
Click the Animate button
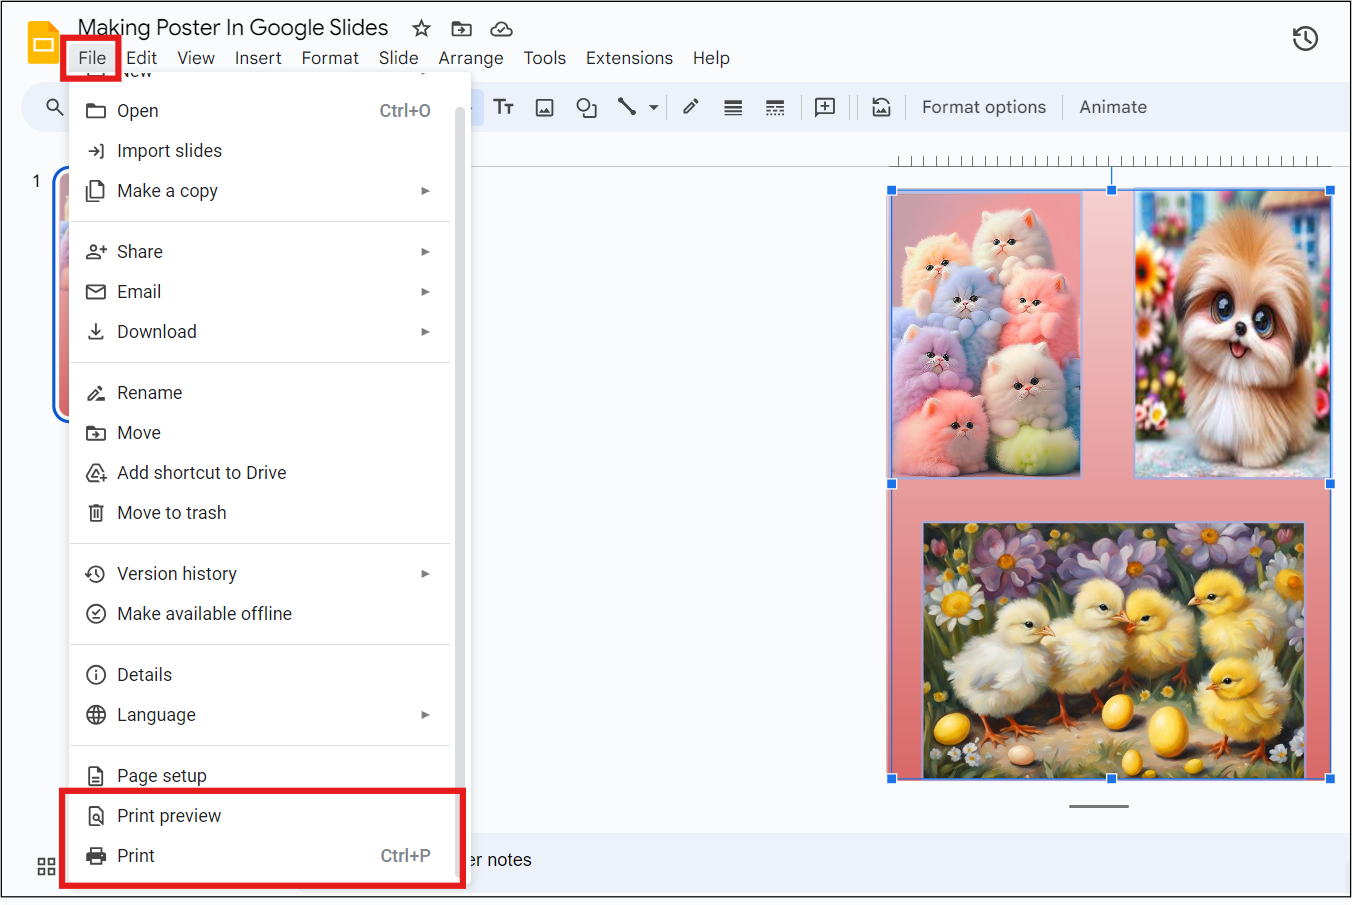pos(1112,107)
